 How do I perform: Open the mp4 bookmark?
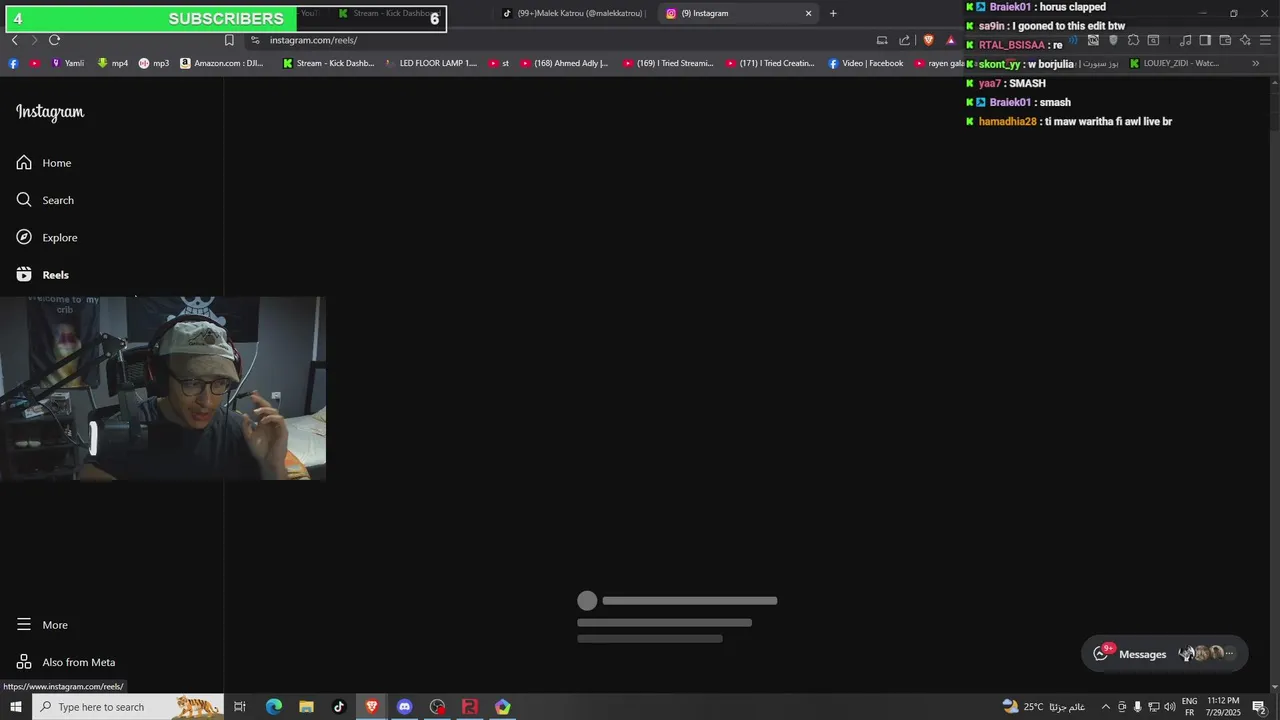112,63
